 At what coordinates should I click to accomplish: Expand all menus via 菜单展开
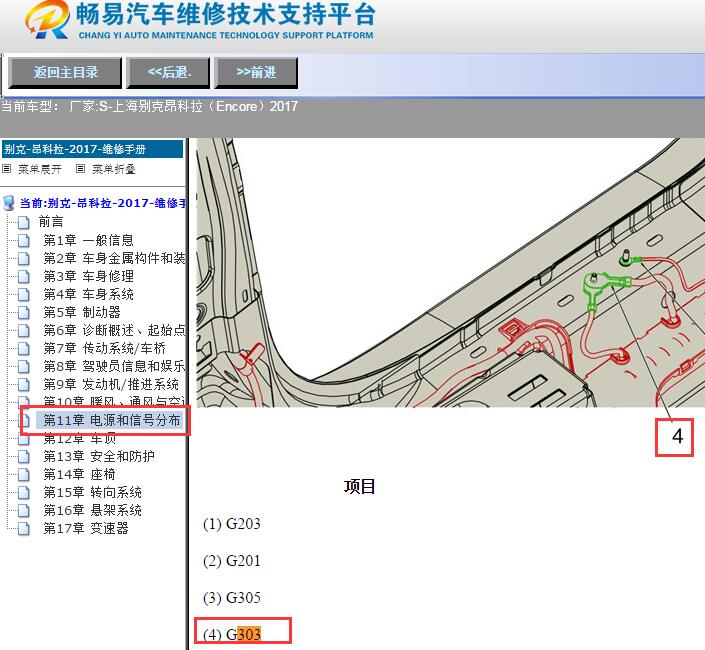point(40,169)
